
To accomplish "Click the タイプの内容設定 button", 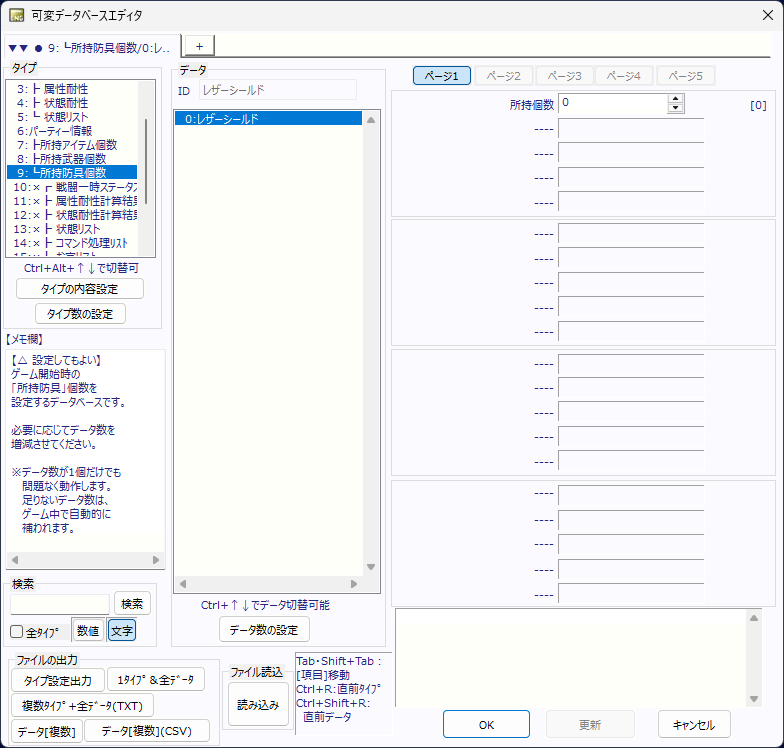I will click(80, 289).
